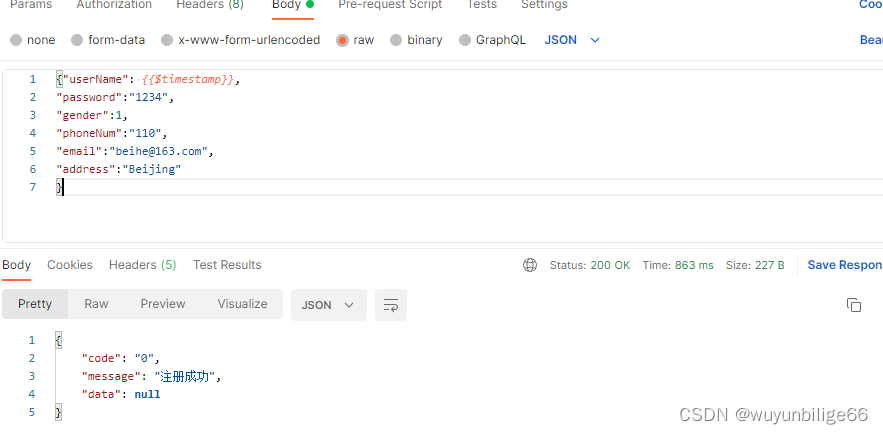Open the request Body tab
Screen dimensions: 883x434
tap(293, 5)
